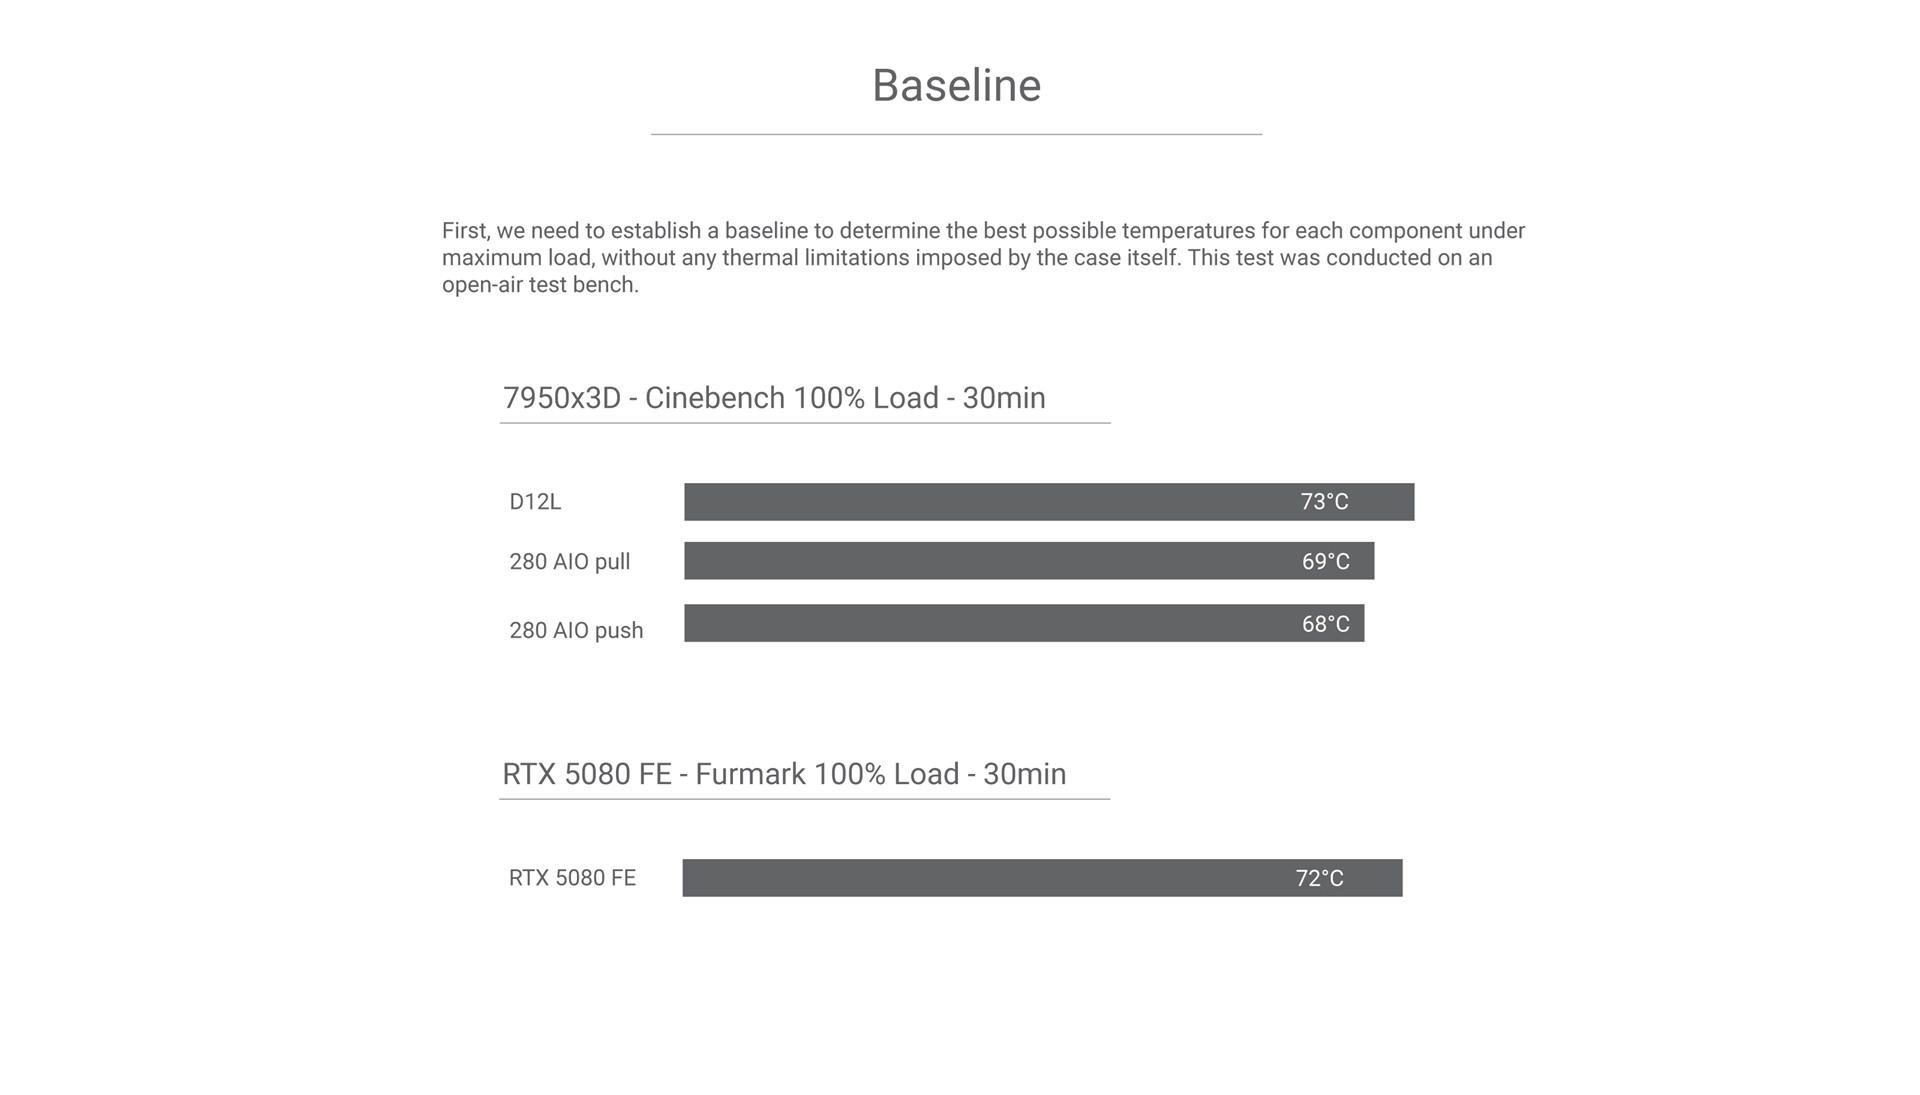Click the underline below Furmark heading
Image resolution: width=1920 pixels, height=1095 pixels.
click(804, 799)
